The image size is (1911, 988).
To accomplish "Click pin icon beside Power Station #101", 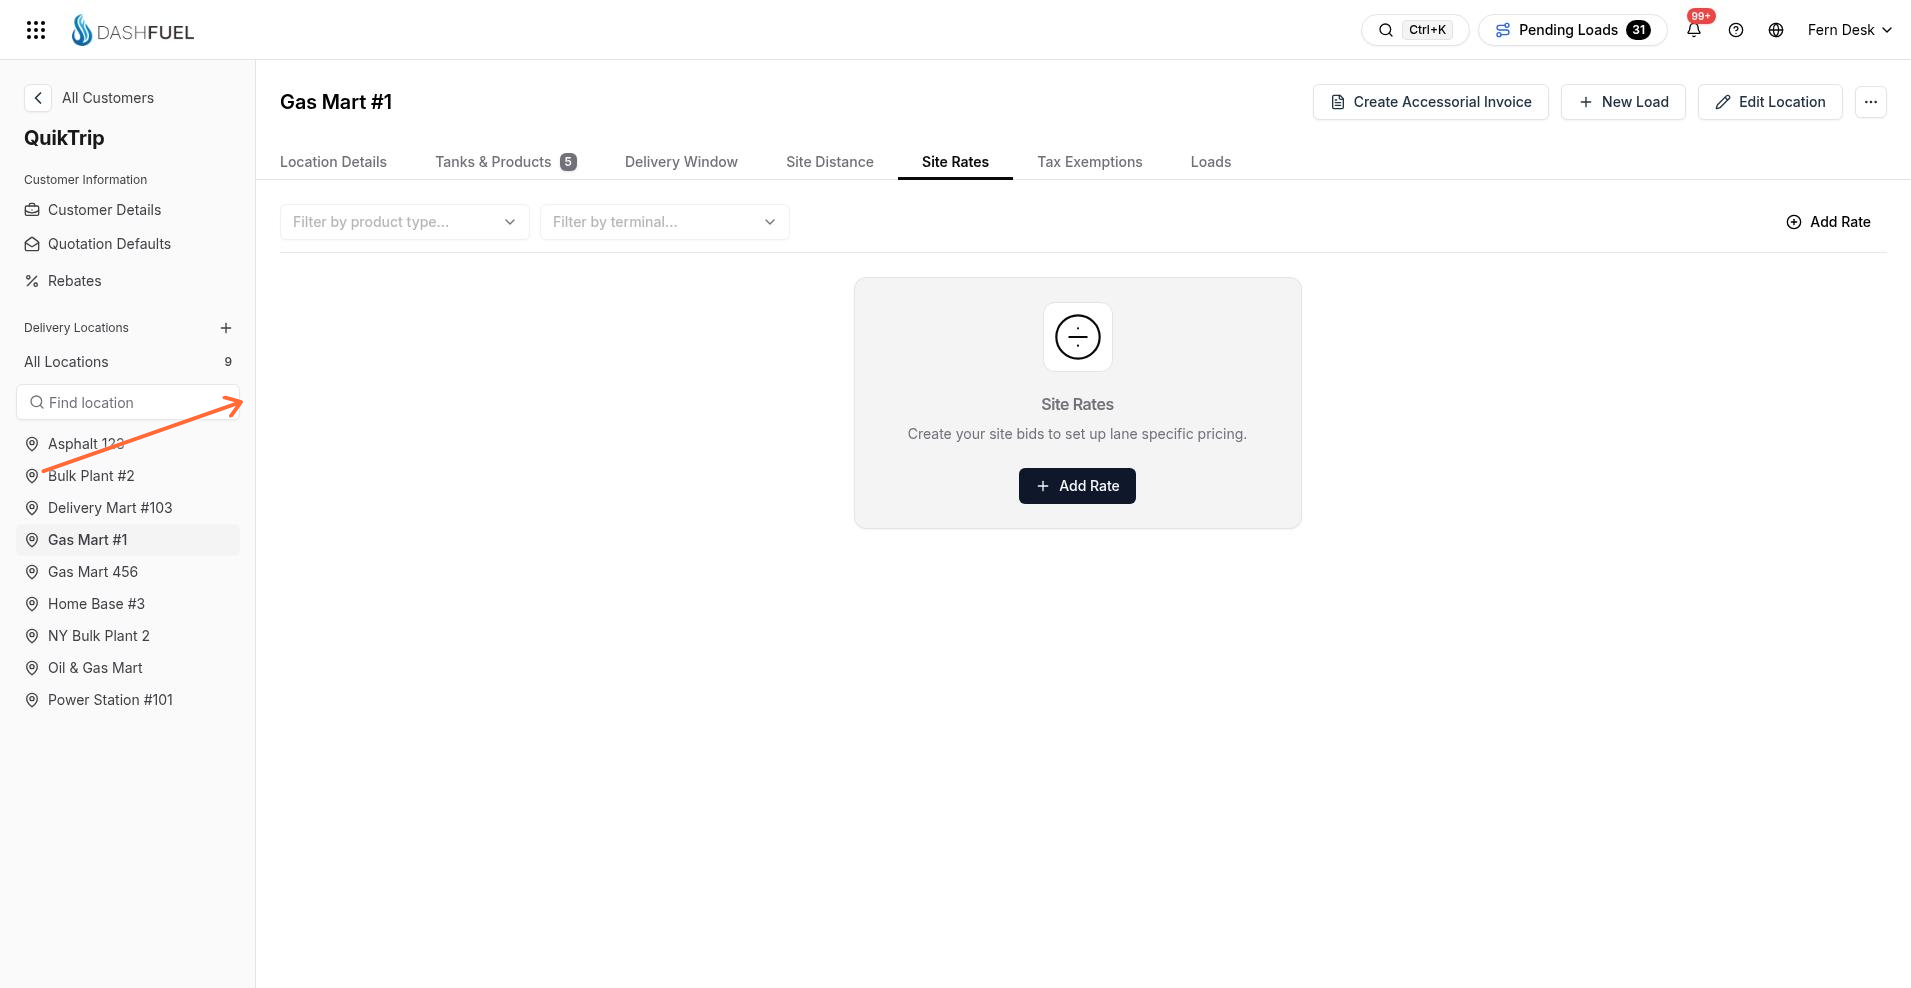I will click(32, 700).
